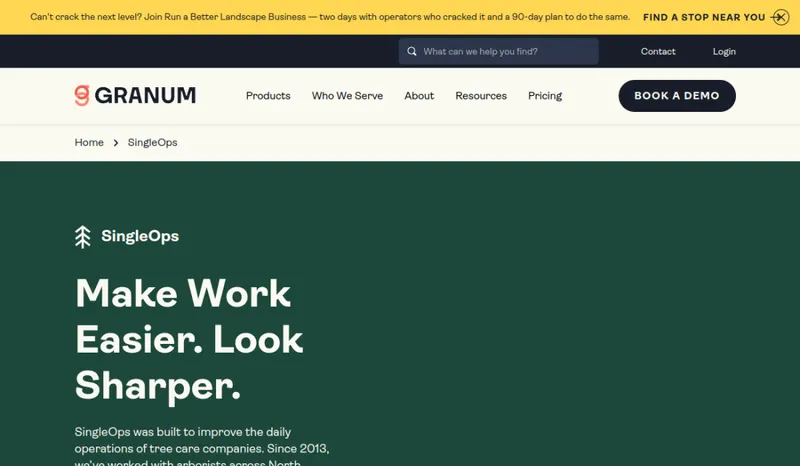
Task: Open the Resources navigation menu
Action: [481, 96]
